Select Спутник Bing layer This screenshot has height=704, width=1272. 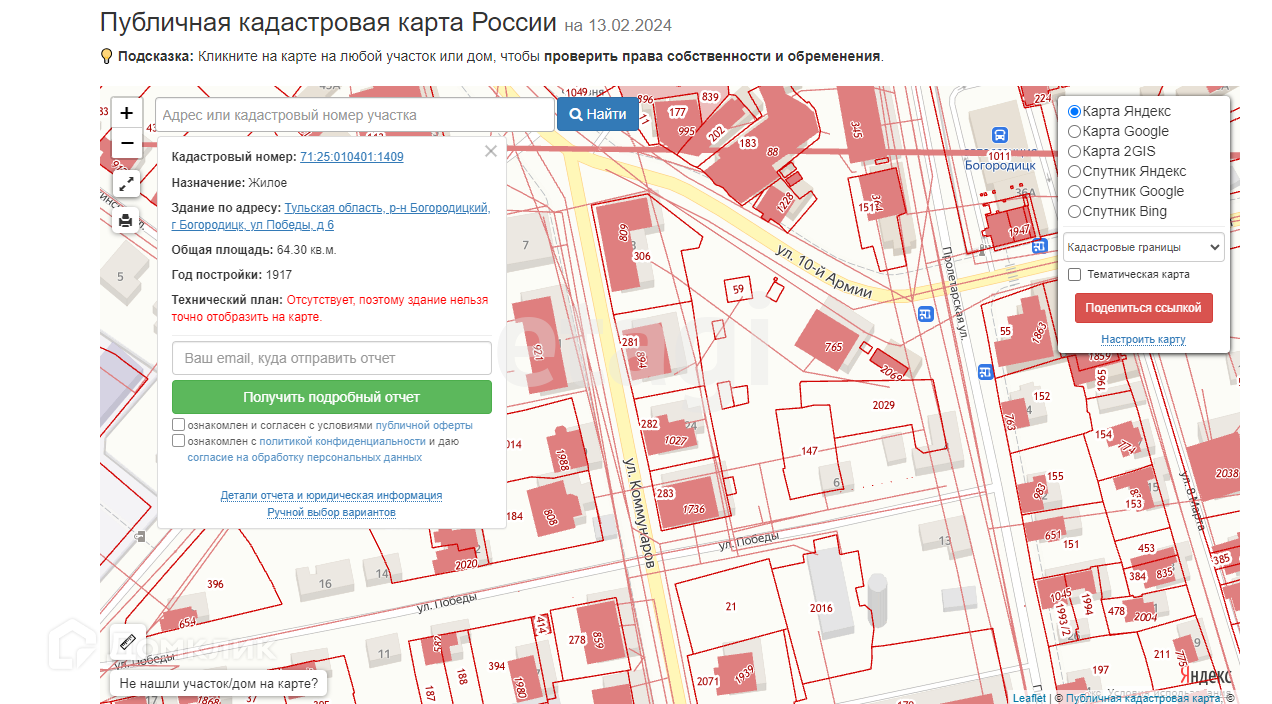point(1075,211)
